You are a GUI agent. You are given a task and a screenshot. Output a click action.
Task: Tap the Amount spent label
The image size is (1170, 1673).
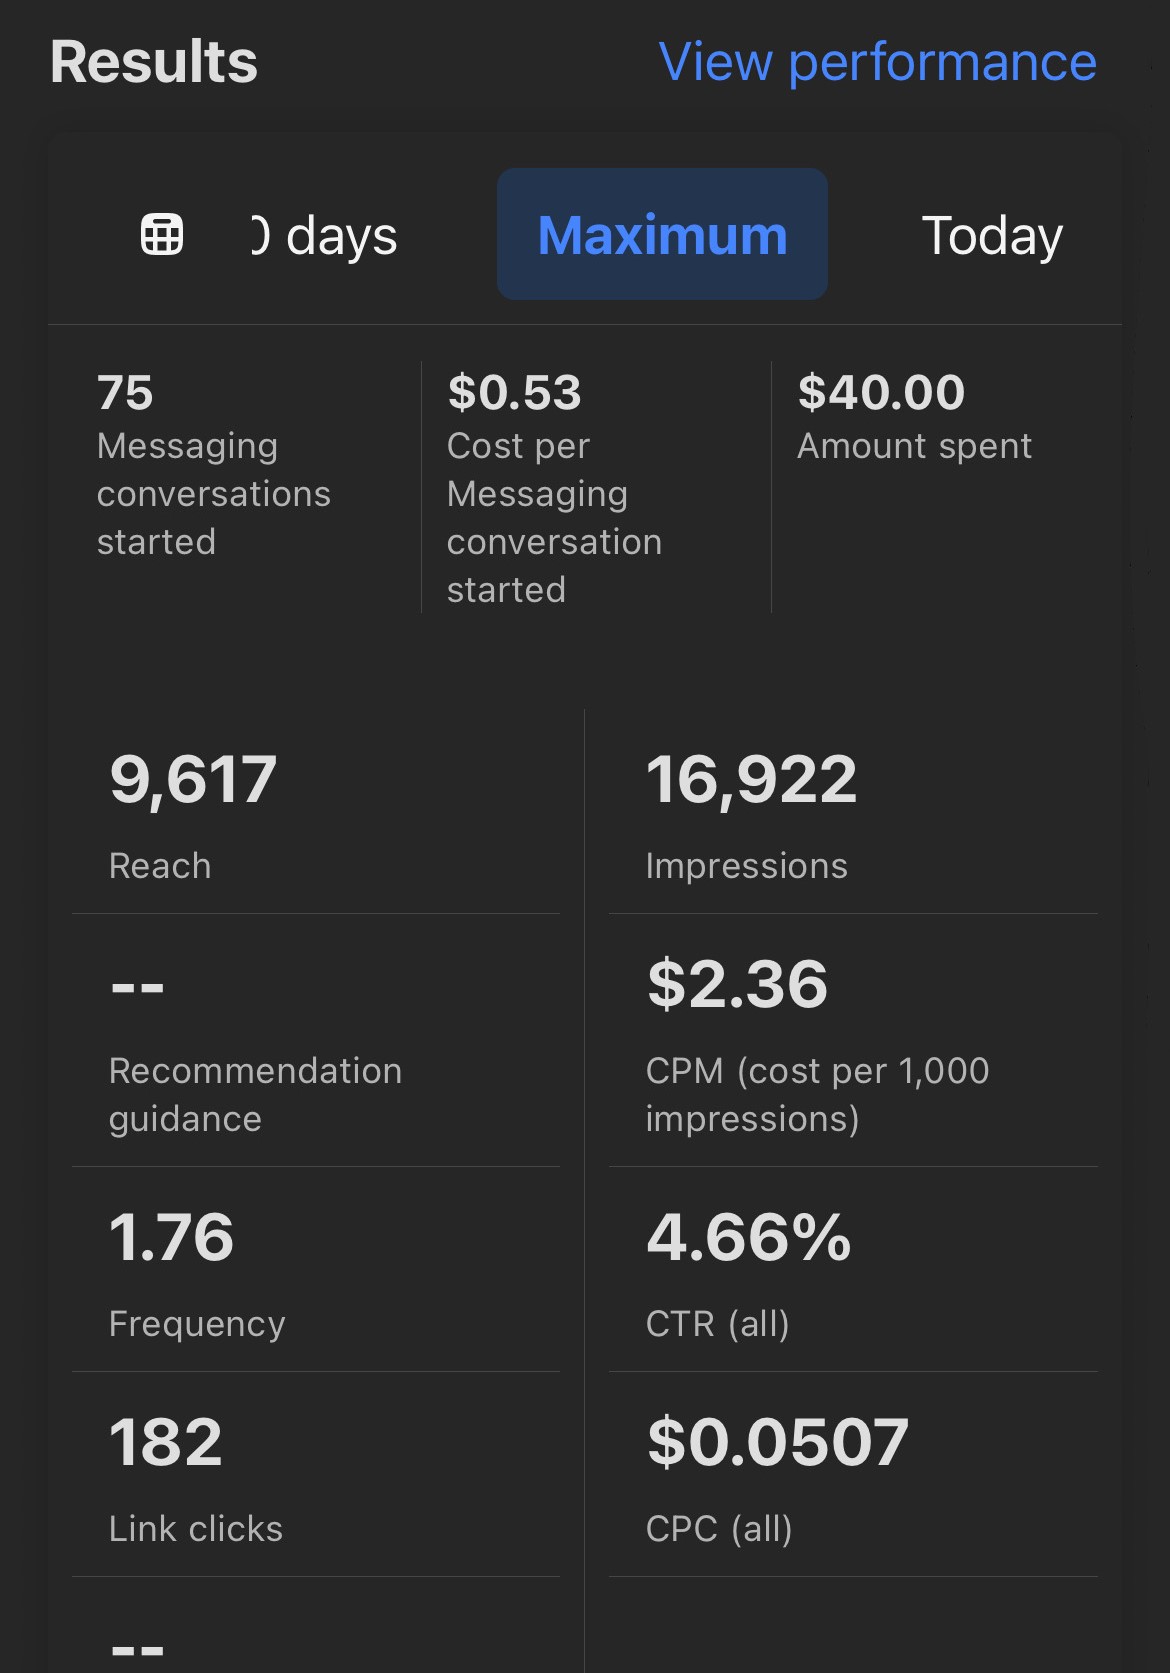click(x=914, y=446)
